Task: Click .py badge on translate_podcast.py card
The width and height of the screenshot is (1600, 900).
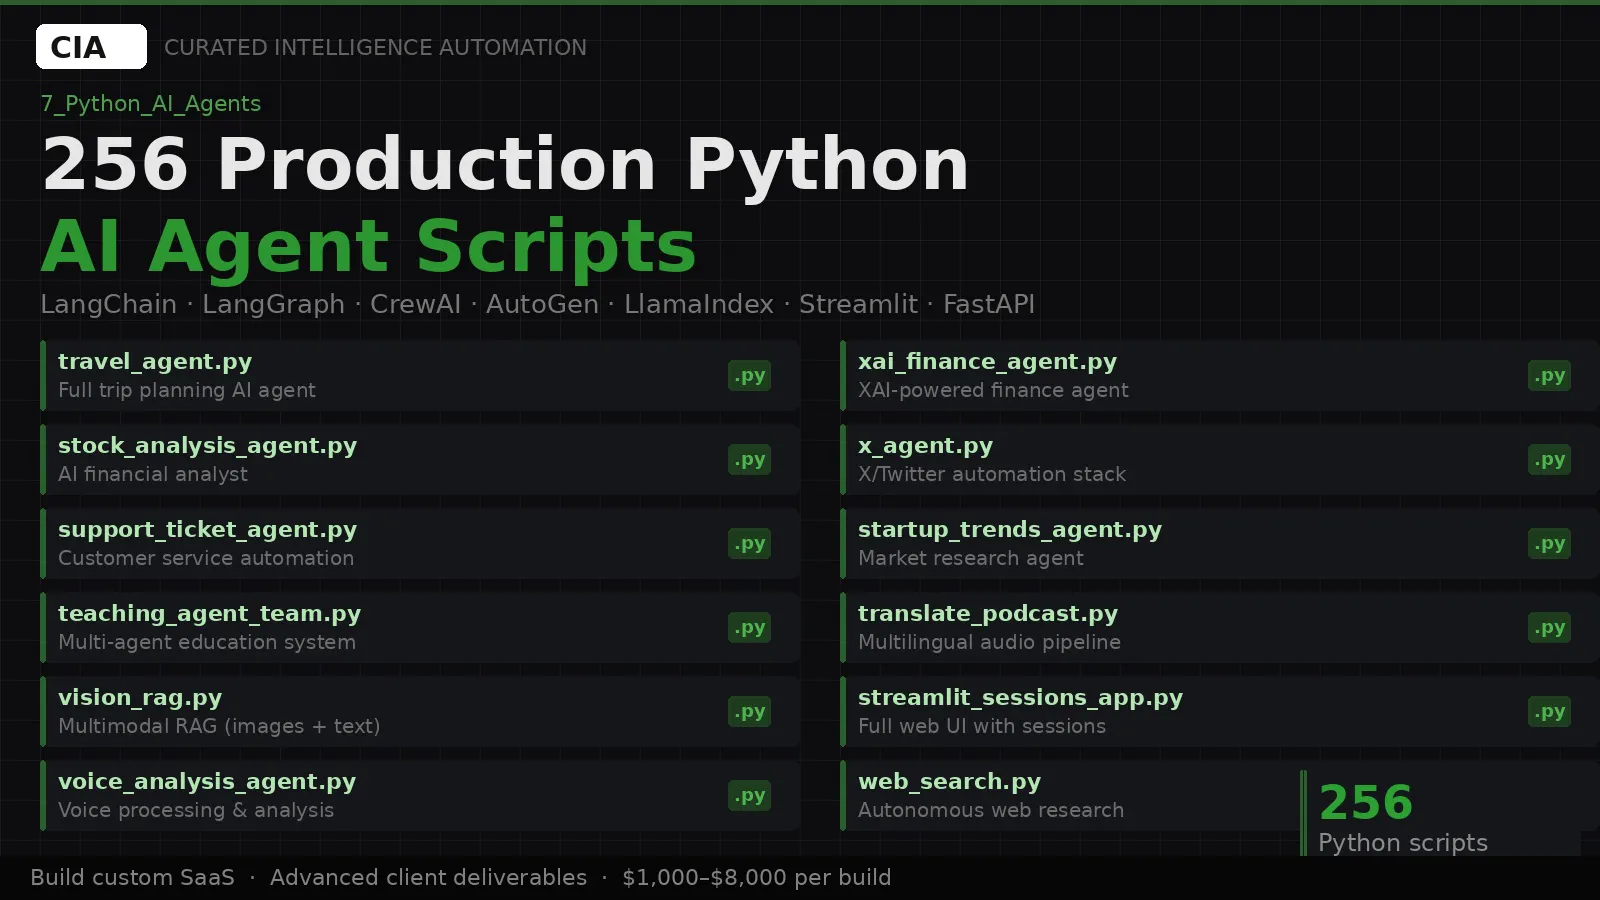Action: pyautogui.click(x=1549, y=628)
